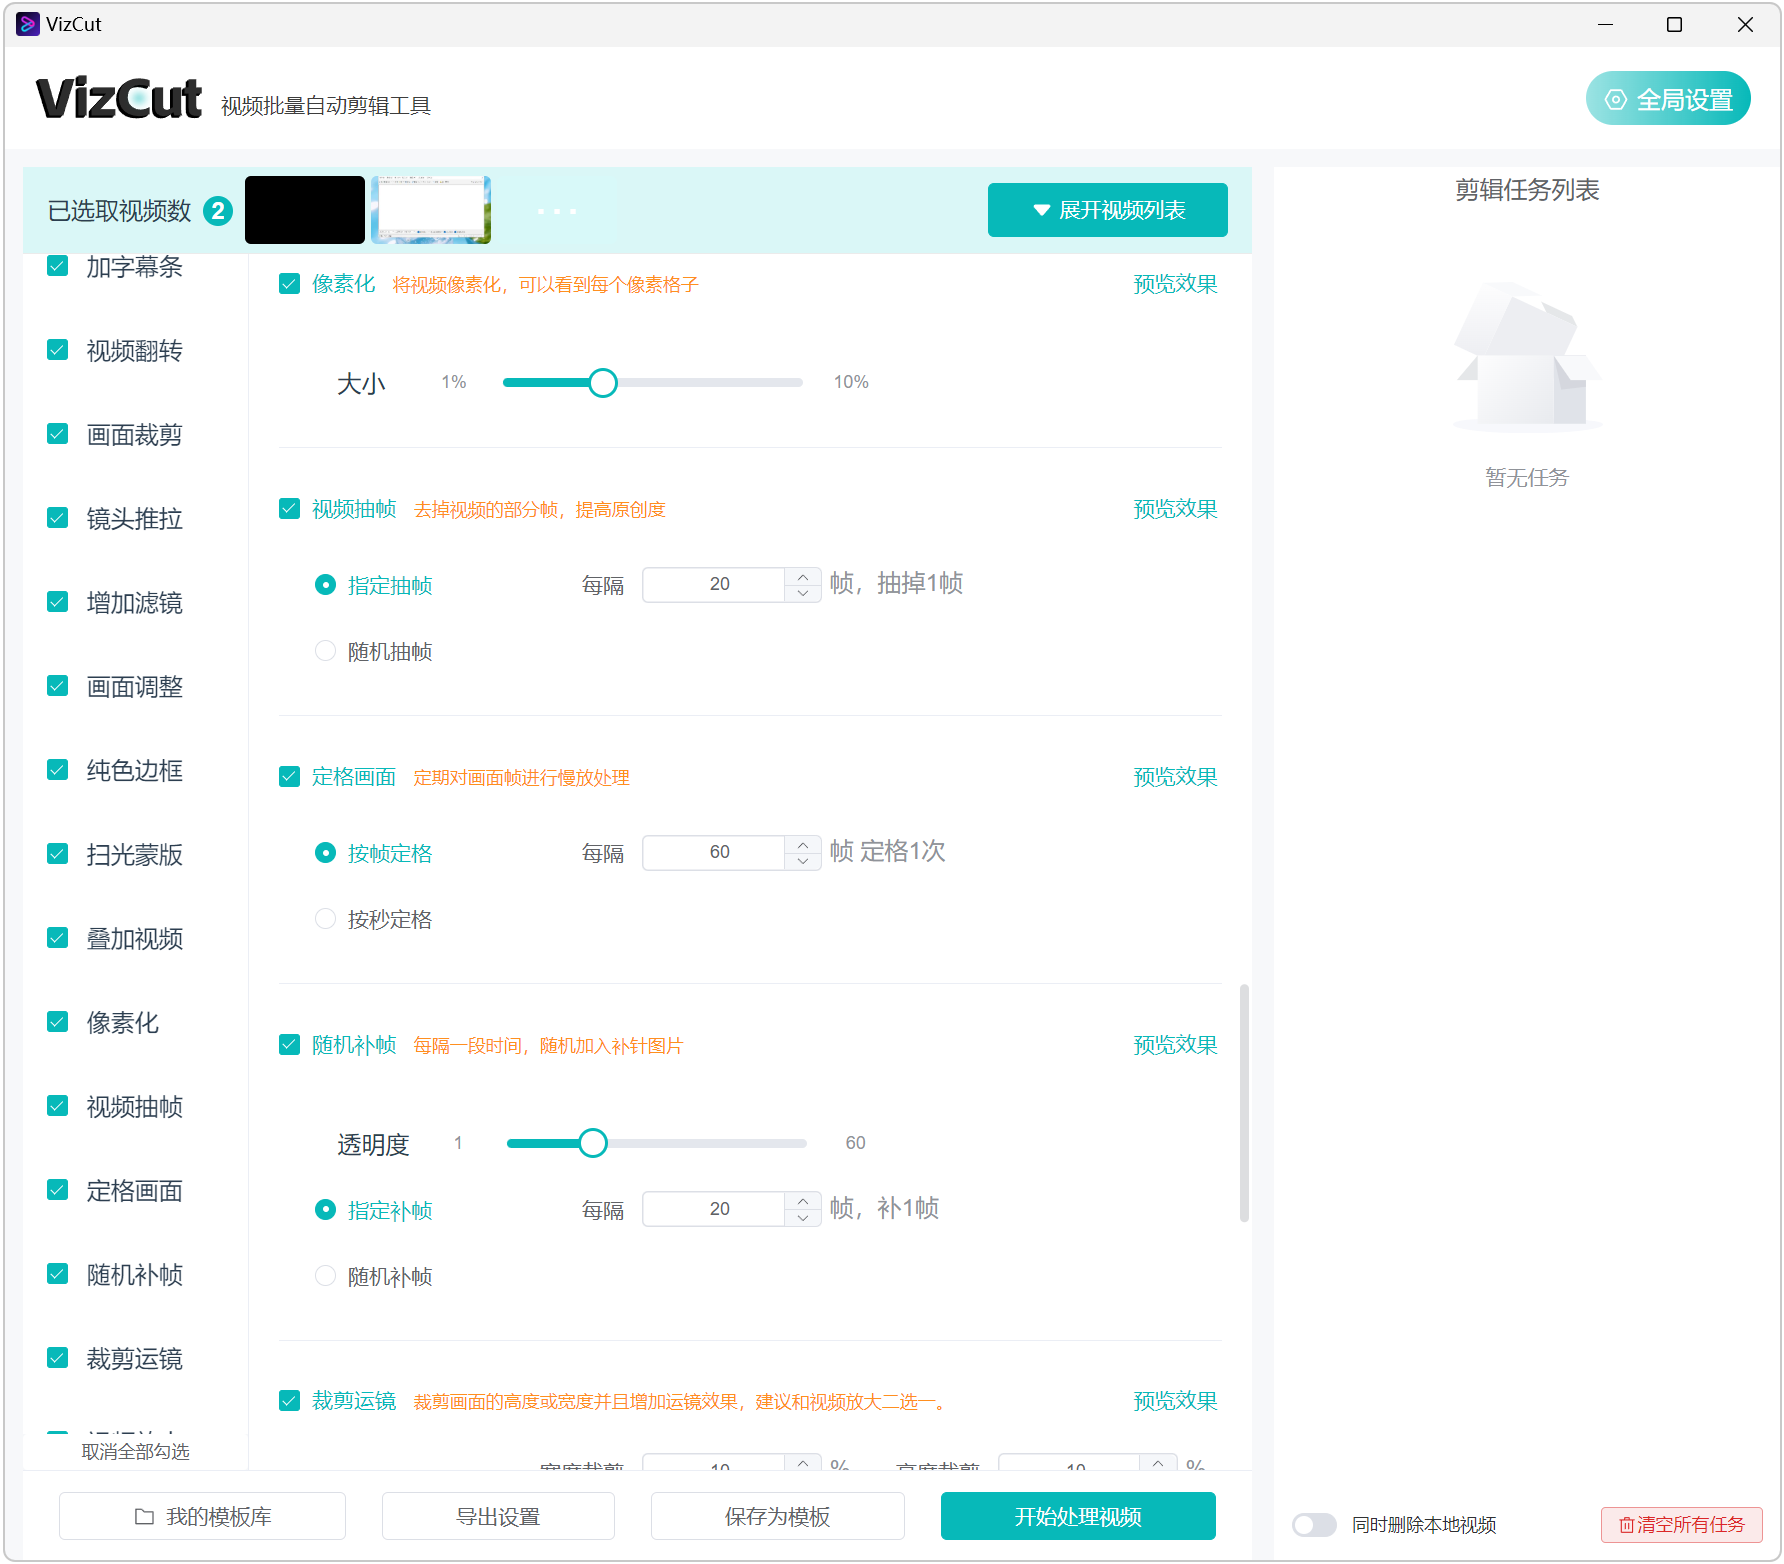
Task: Disable 裁剪运镜 section checkbox in main panel
Action: tap(290, 1401)
